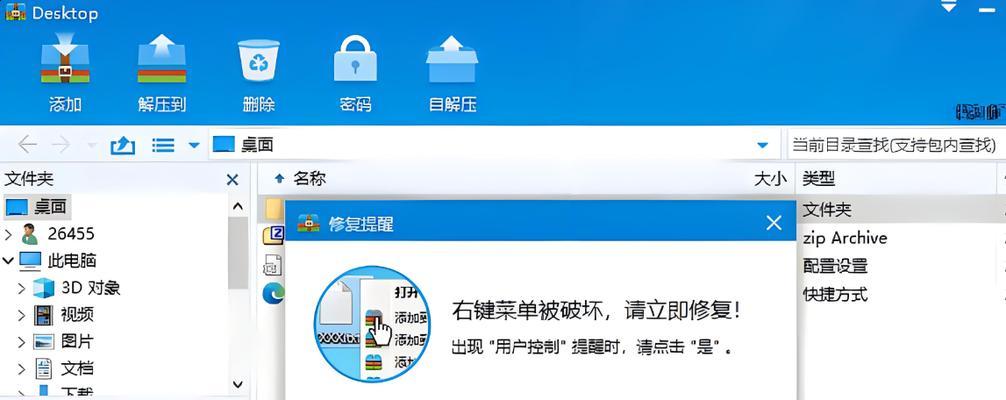This screenshot has width=1006, height=400.
Task: Expand the 26455 user folder
Action: [8, 234]
